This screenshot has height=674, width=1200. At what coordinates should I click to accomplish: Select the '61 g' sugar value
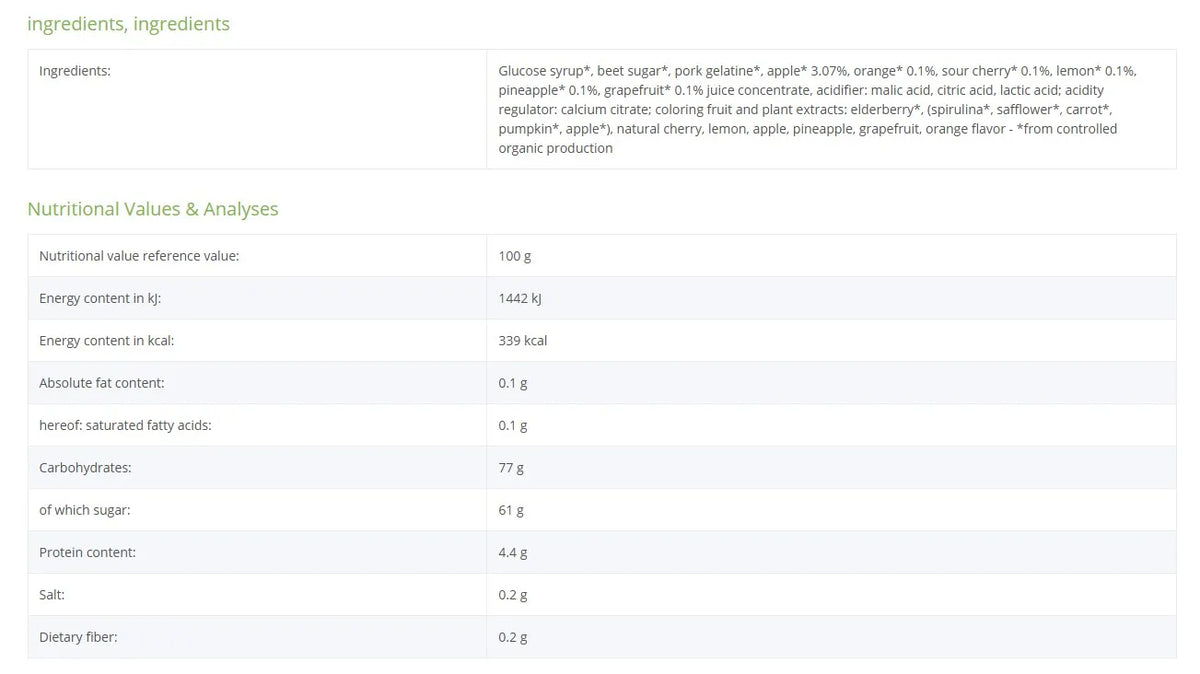[x=511, y=510]
